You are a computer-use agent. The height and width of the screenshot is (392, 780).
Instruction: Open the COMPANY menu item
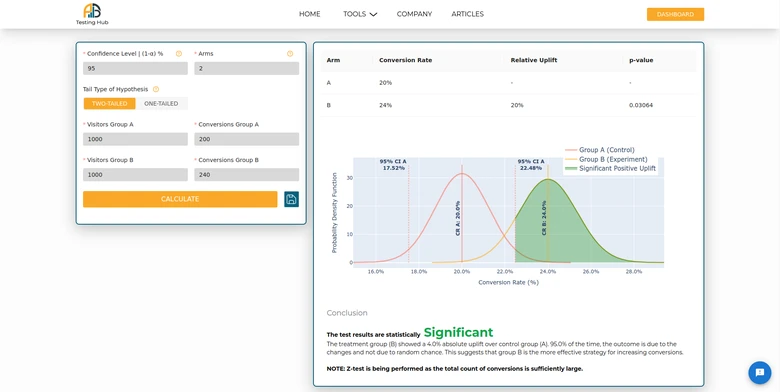click(x=414, y=14)
